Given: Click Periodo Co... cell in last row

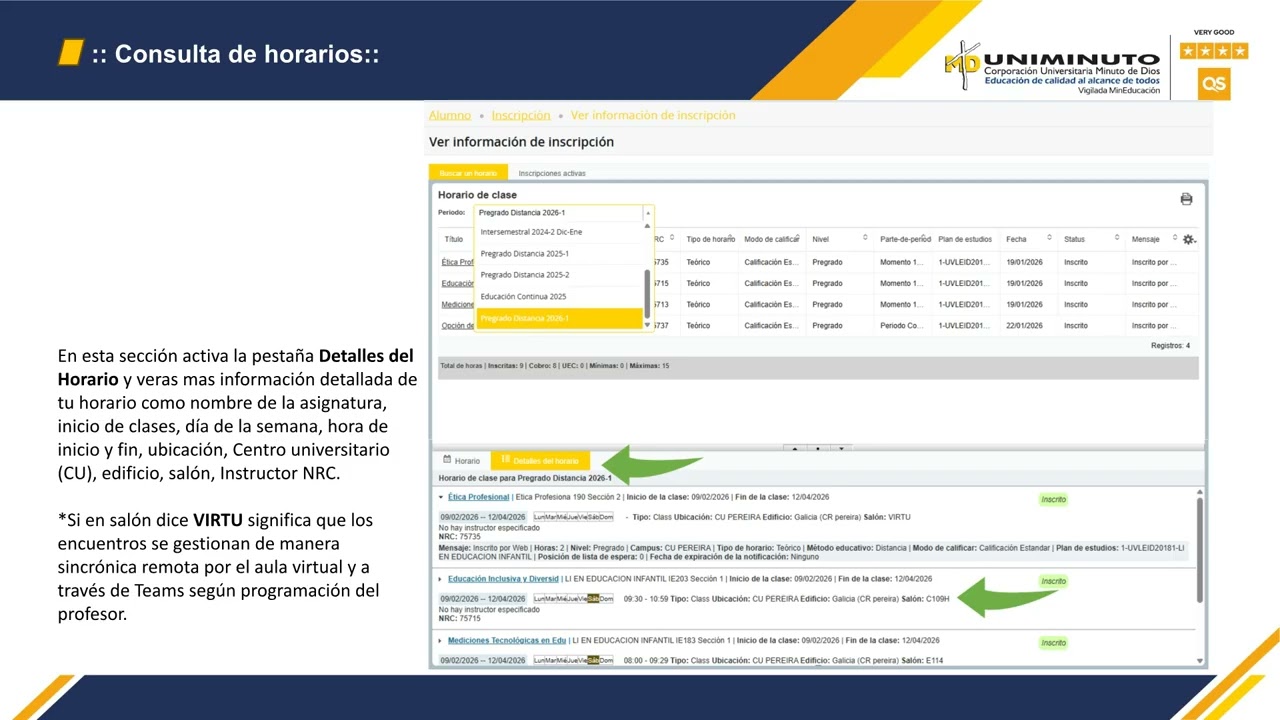Looking at the screenshot, I should [x=902, y=325].
